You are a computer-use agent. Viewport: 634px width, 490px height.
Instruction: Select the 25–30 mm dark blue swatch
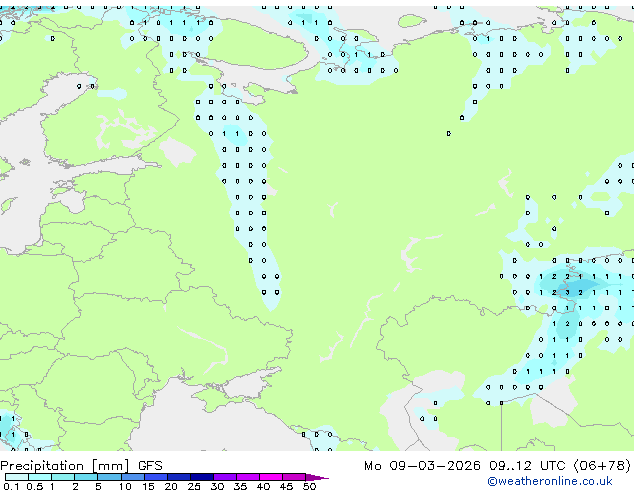click(201, 477)
